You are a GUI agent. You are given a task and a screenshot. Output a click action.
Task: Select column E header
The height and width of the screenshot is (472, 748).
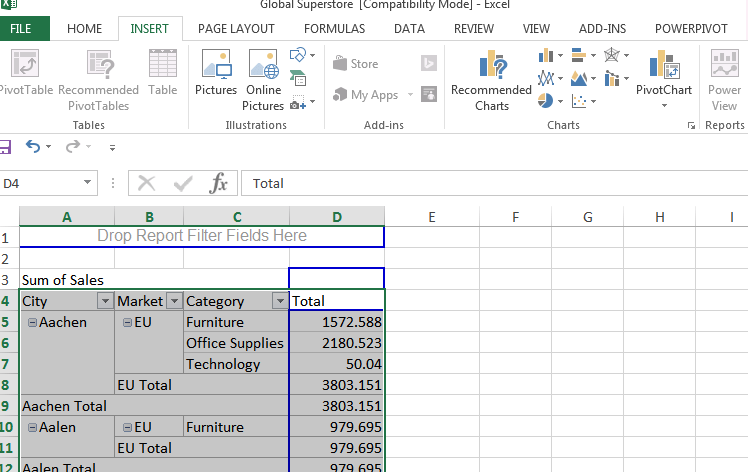point(432,217)
